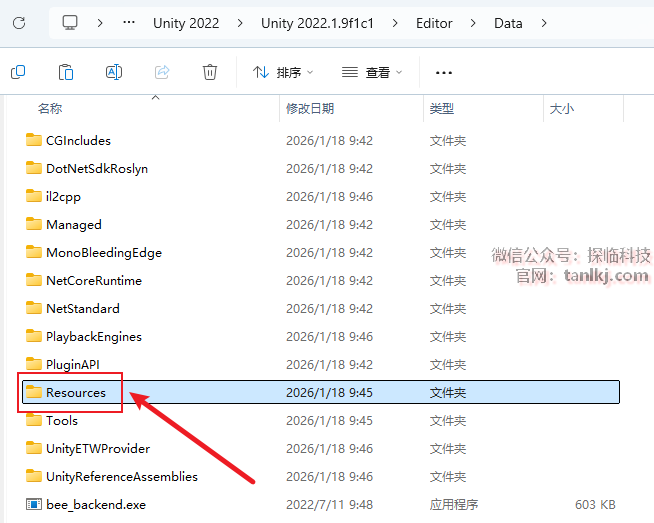This screenshot has width=654, height=523.
Task: Select the MonoBleedingEdge folder icon
Action: pyautogui.click(x=33, y=252)
